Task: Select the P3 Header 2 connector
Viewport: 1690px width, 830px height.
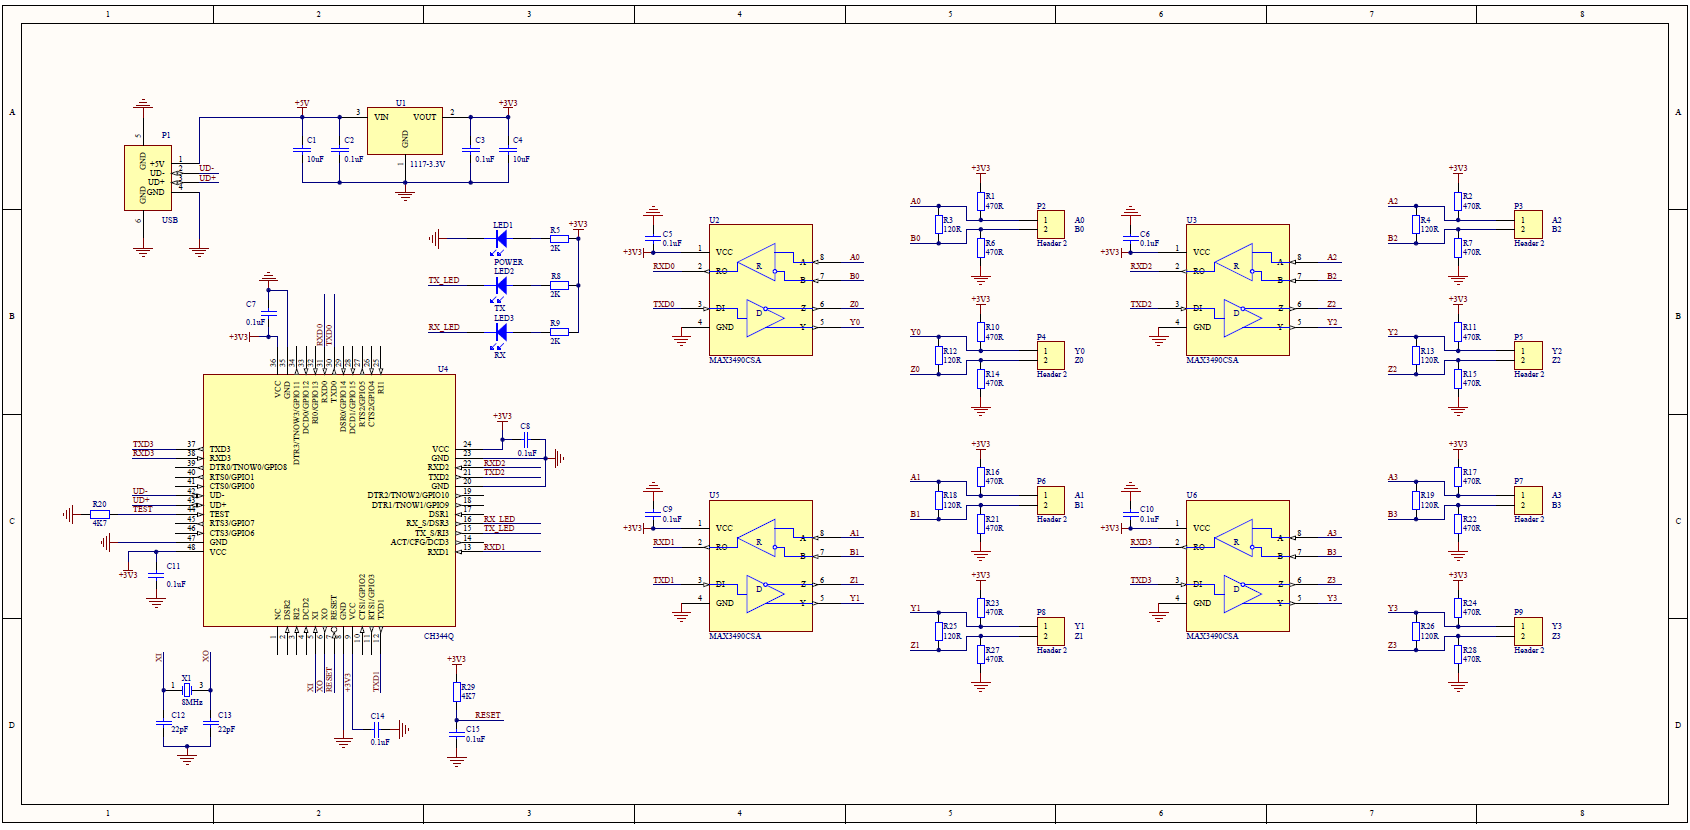Action: [1528, 225]
